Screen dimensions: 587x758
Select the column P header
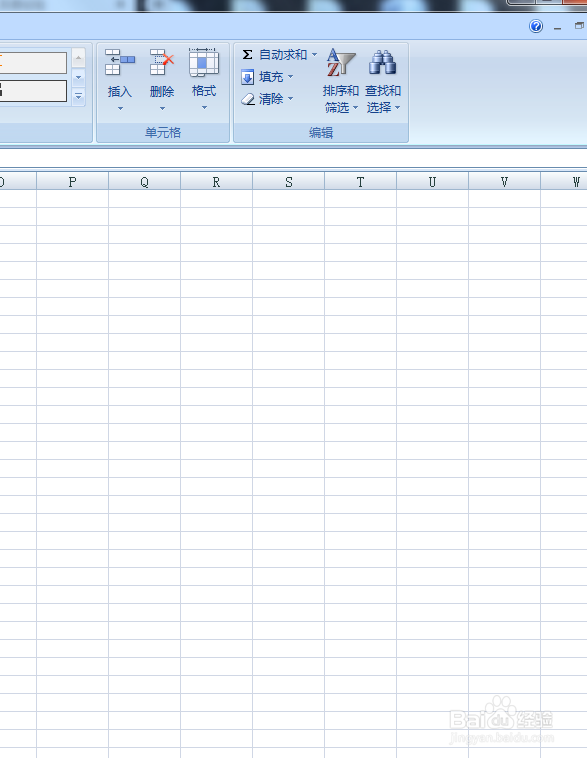pyautogui.click(x=72, y=182)
